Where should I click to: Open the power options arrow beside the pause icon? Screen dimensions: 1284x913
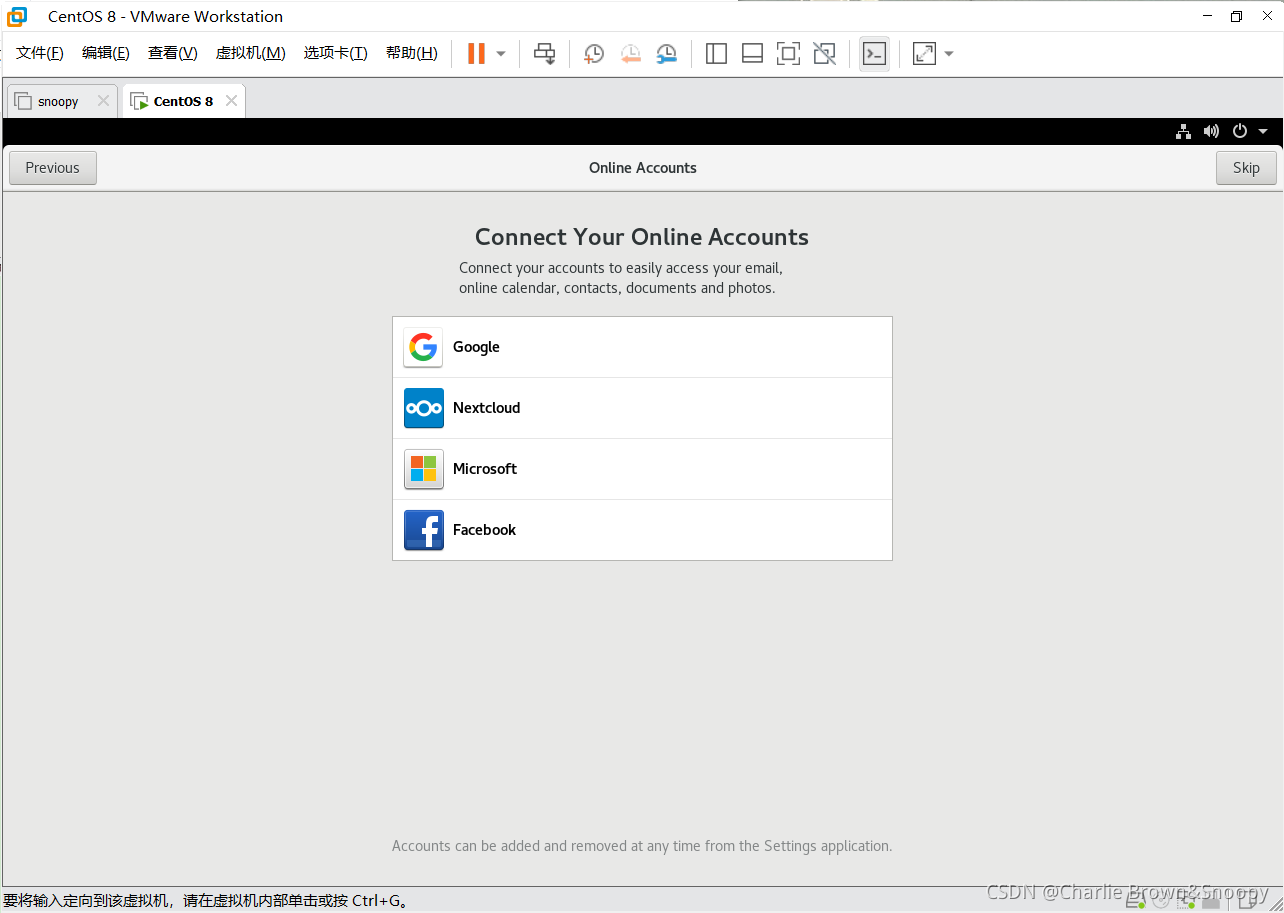coord(501,54)
